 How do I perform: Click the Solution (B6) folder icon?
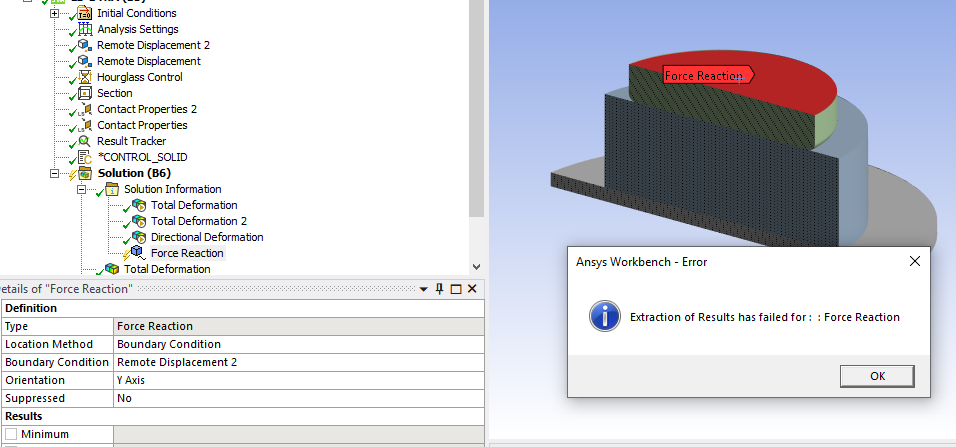point(84,173)
